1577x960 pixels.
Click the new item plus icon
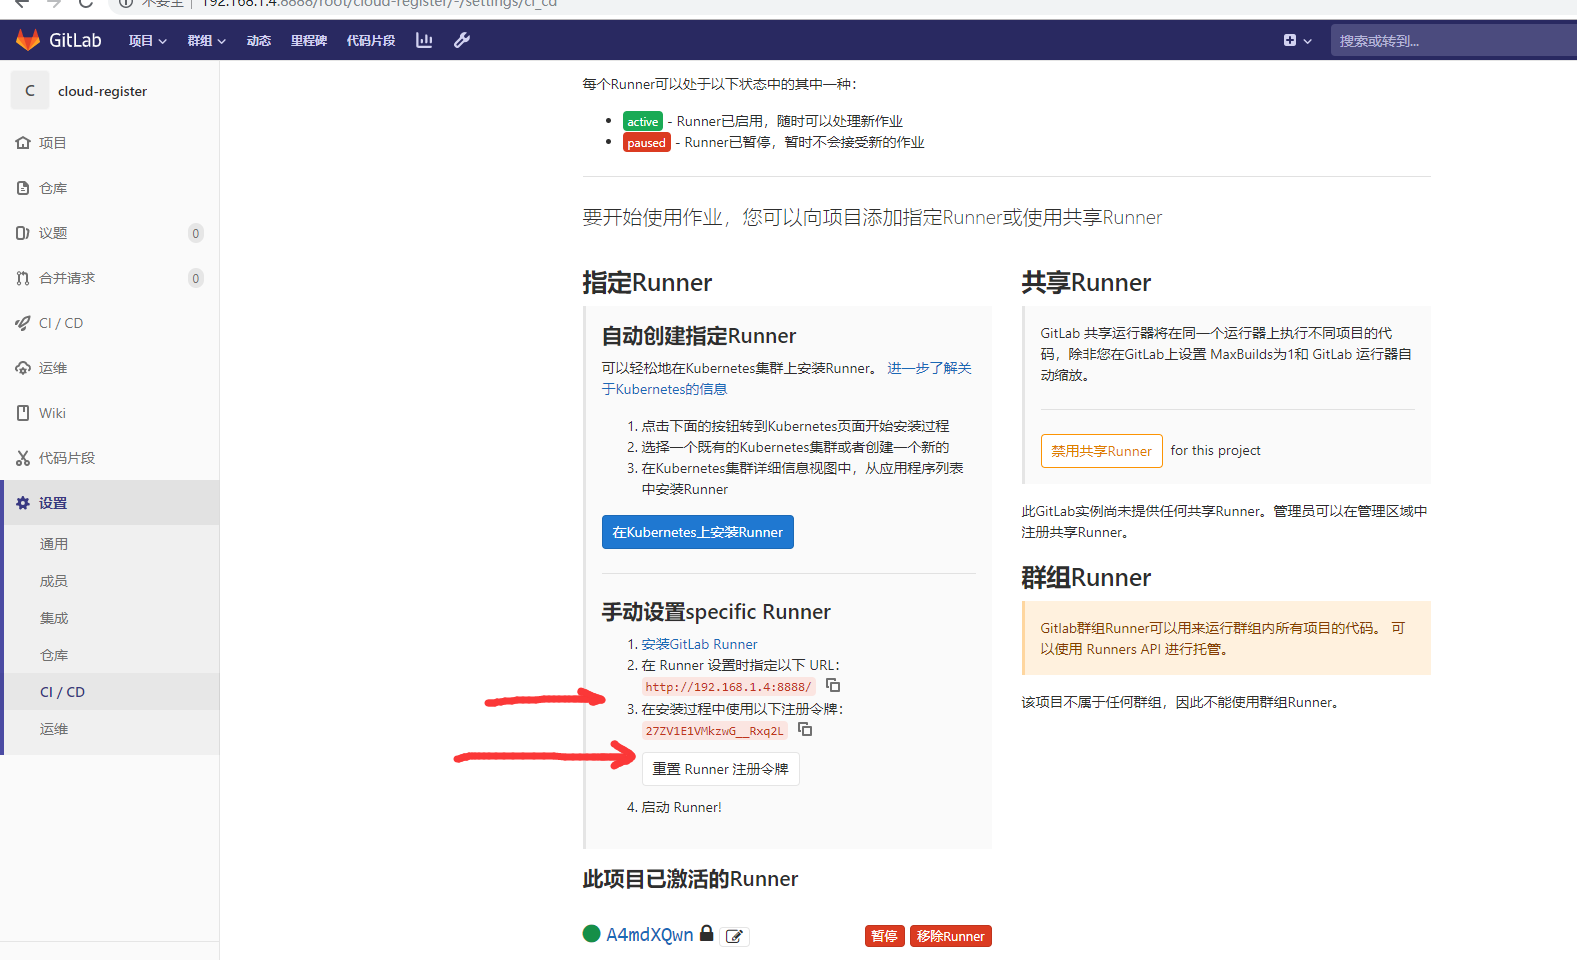point(1290,40)
